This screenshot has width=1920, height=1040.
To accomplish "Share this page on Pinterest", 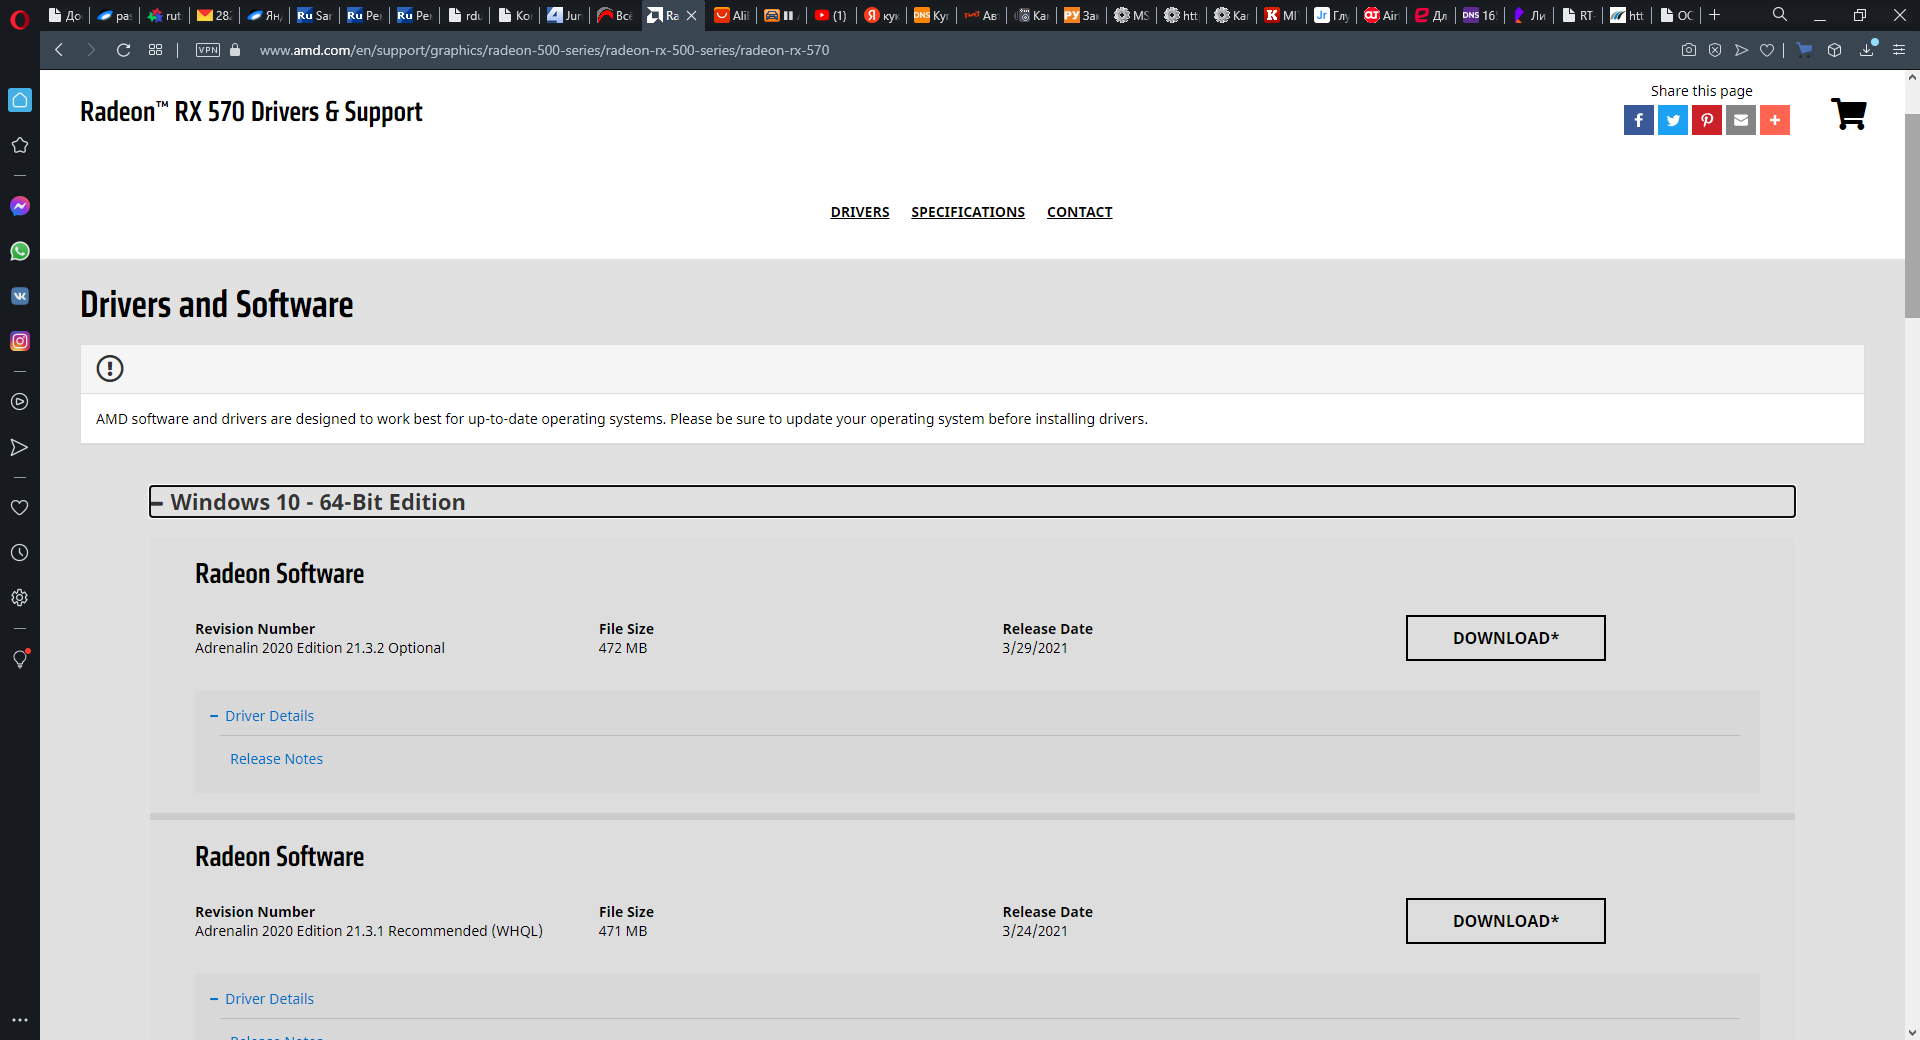I will point(1707,120).
